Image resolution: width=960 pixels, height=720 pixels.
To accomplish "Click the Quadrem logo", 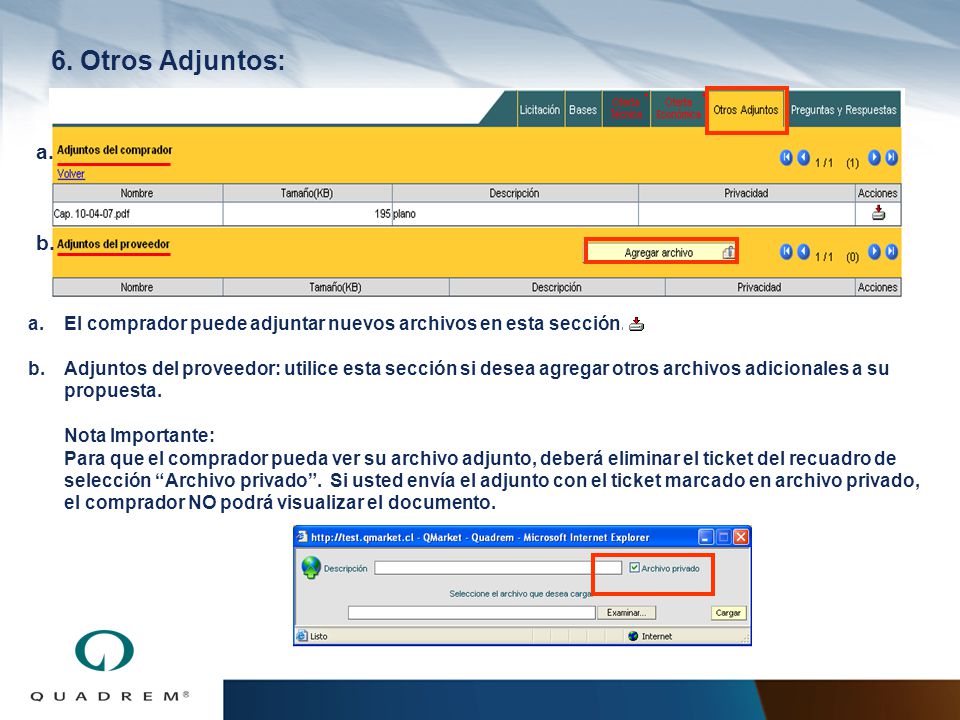I will (109, 667).
